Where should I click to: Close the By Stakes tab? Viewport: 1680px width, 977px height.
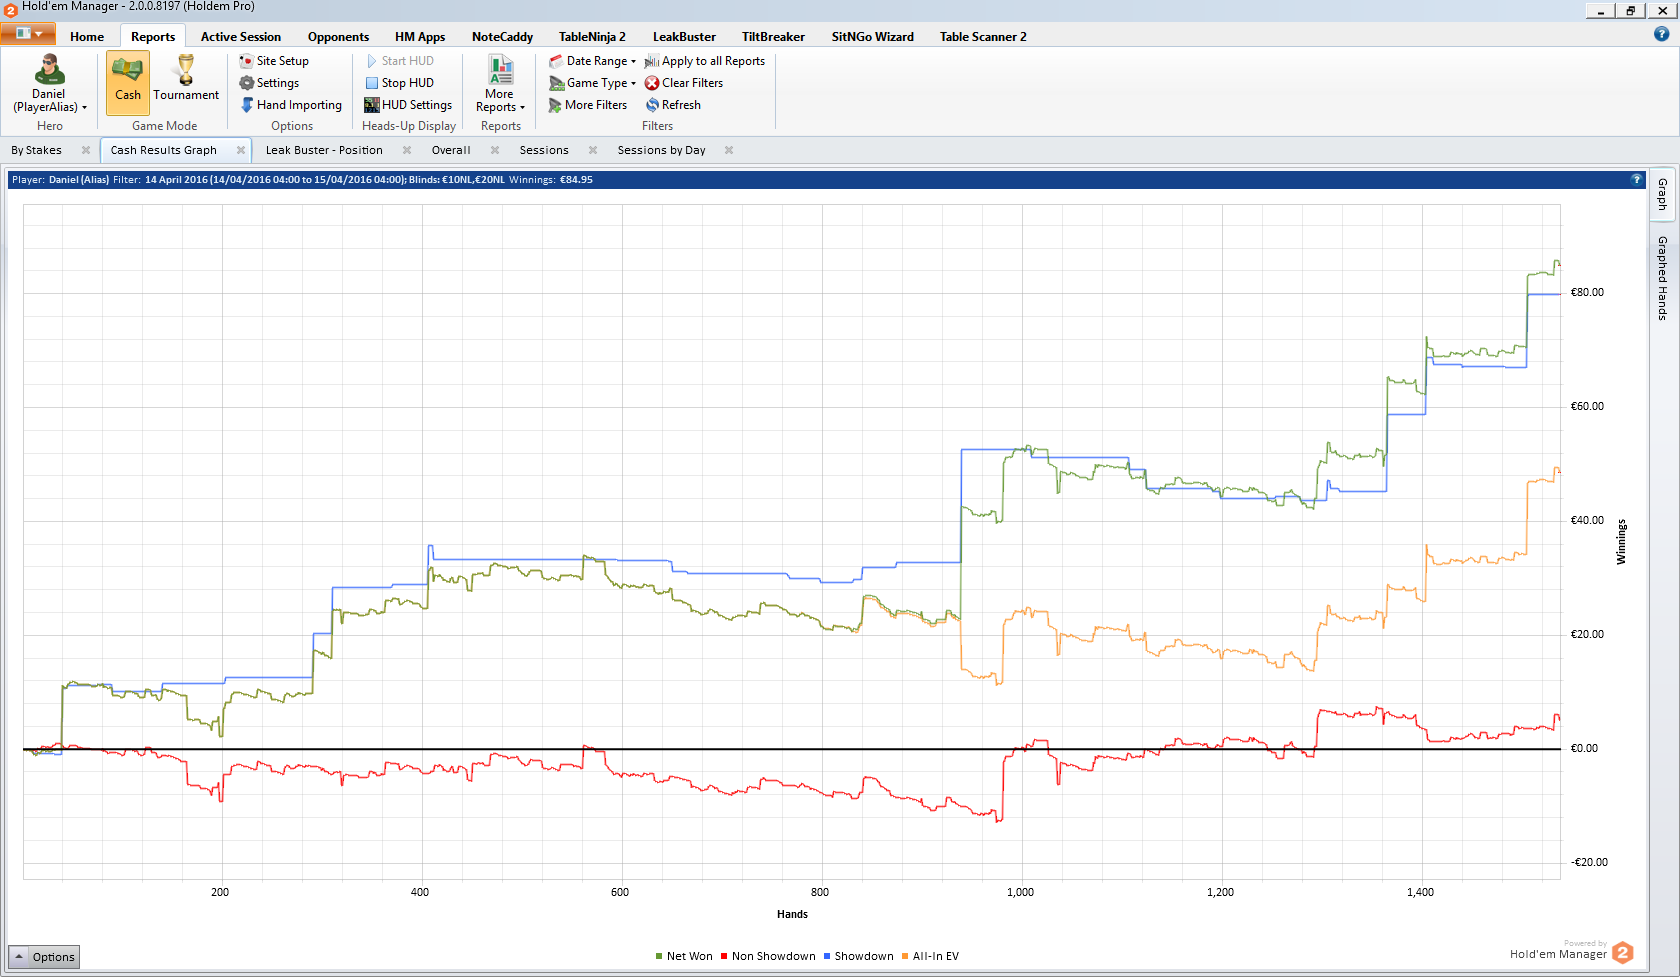point(86,150)
